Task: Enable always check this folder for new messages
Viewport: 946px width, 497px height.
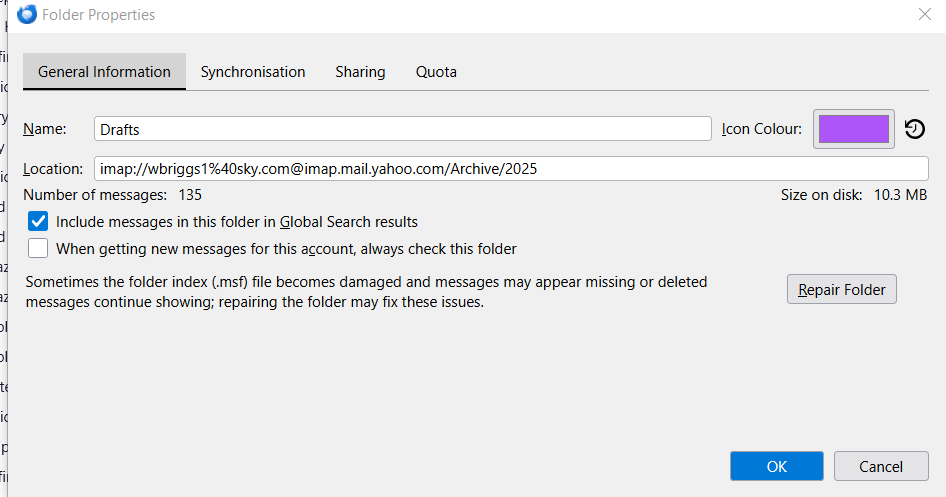Action: [x=38, y=248]
